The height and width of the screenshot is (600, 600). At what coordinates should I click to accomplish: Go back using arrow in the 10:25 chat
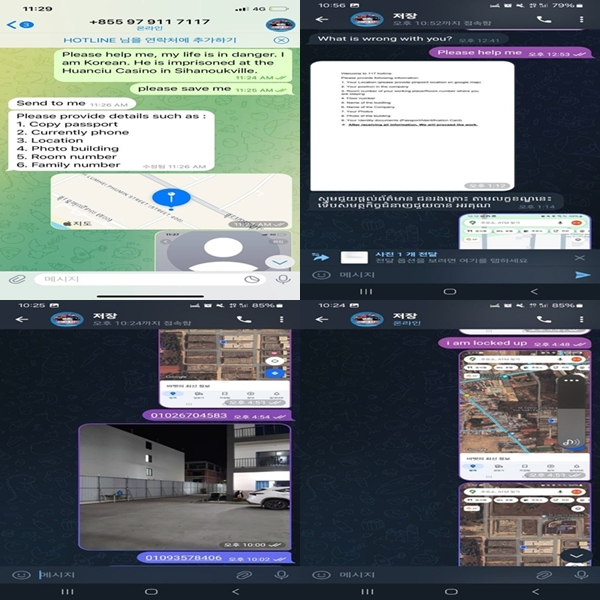(x=20, y=319)
